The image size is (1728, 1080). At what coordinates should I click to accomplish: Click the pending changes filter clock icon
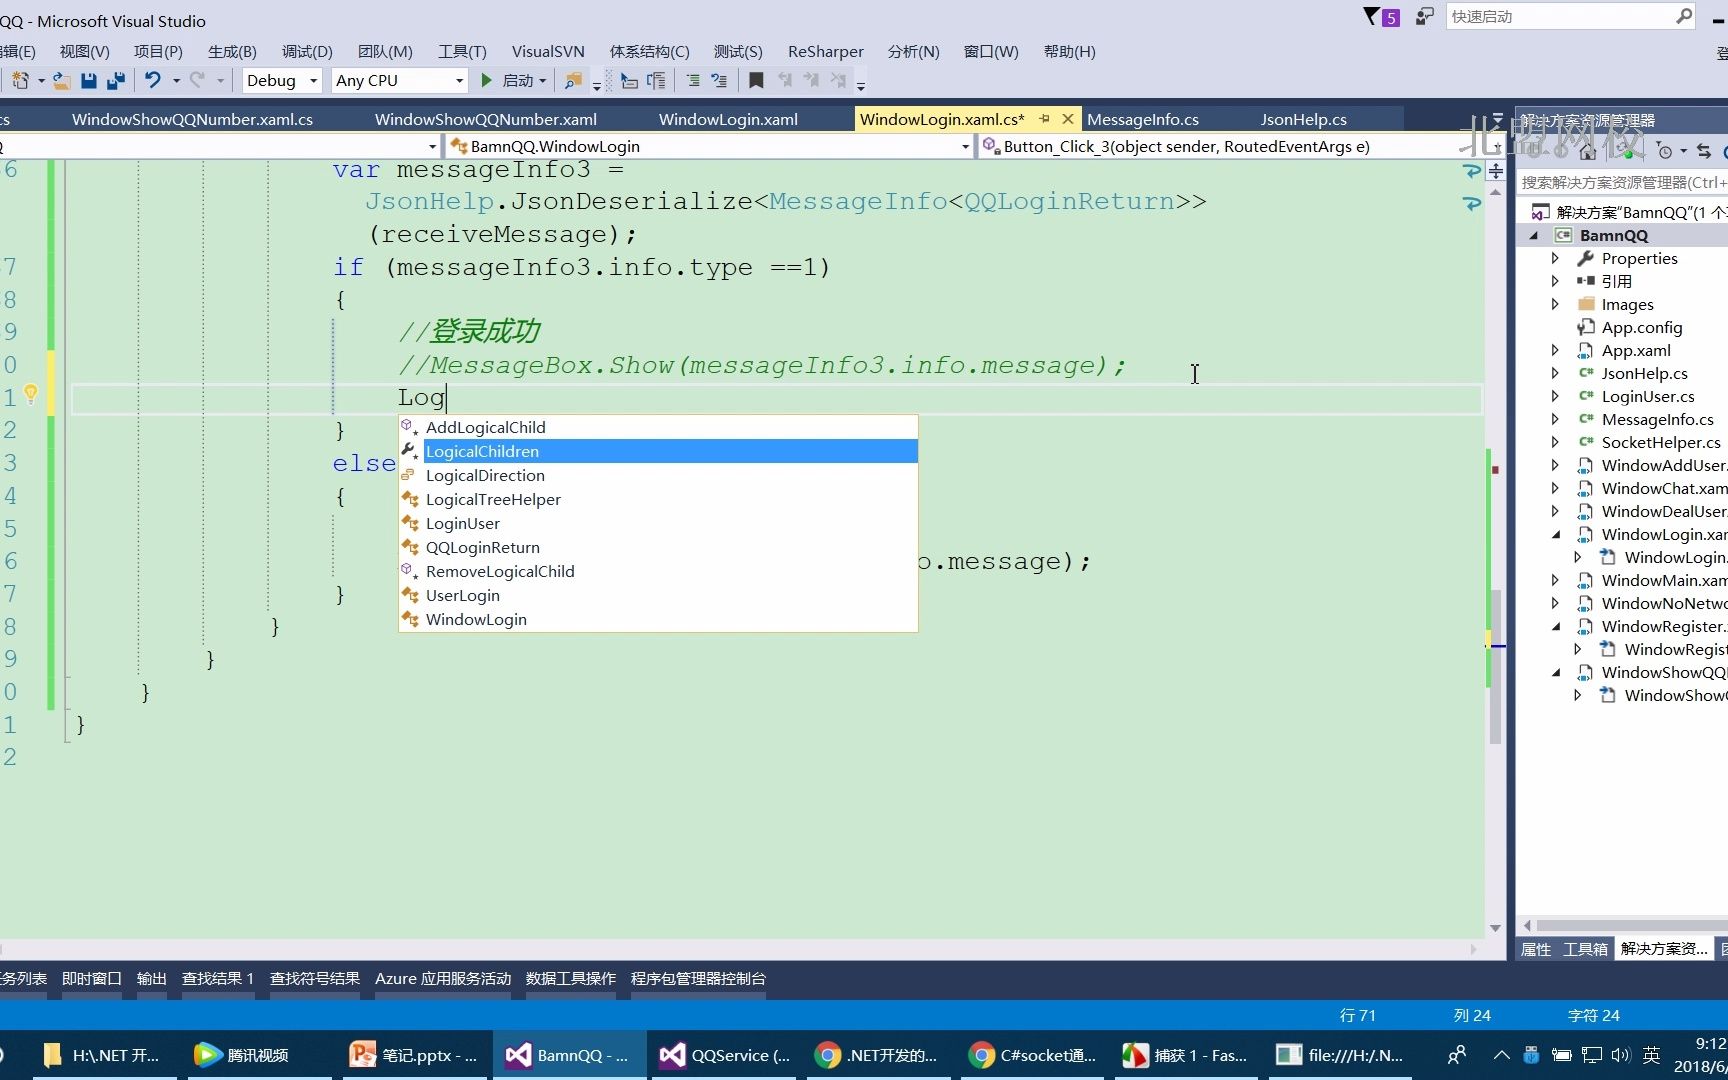1664,151
